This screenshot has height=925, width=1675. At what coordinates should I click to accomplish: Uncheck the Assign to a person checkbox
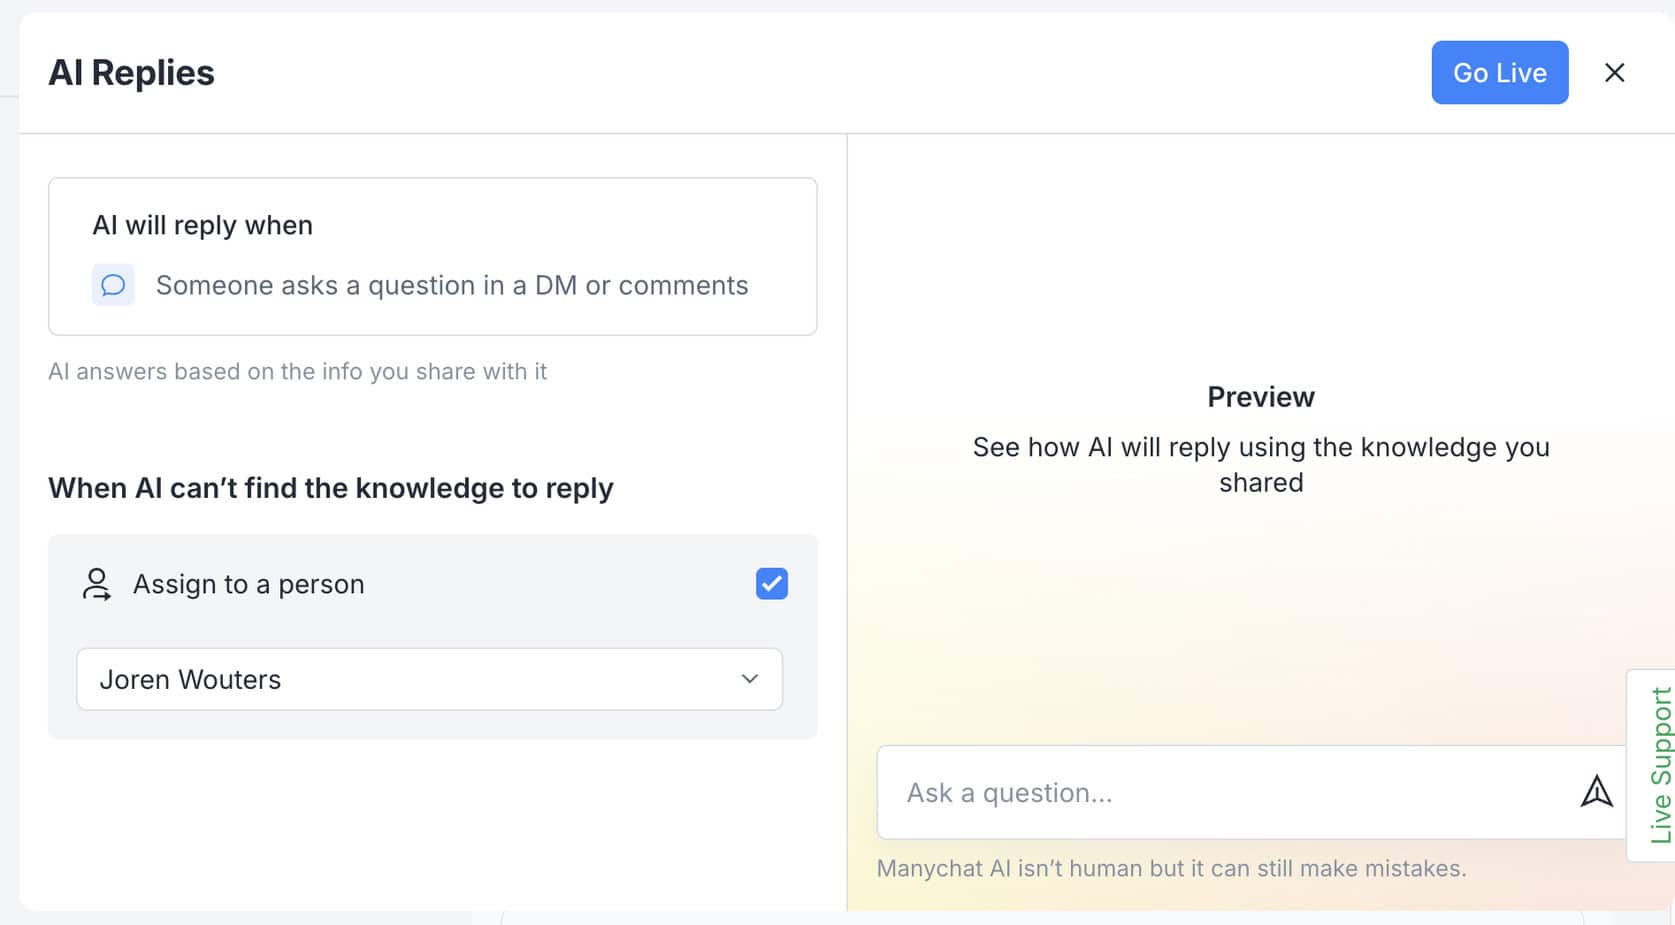(x=771, y=584)
